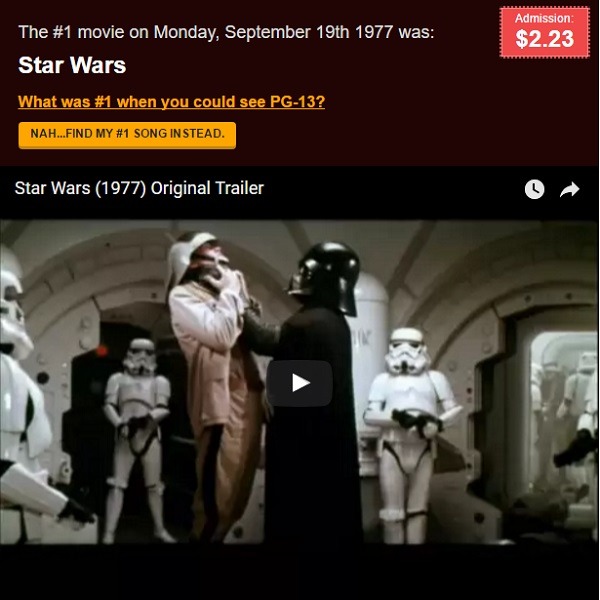Open the 'What was #1 when you could see PG-13?' link
The height and width of the screenshot is (600, 600).
click(x=171, y=102)
